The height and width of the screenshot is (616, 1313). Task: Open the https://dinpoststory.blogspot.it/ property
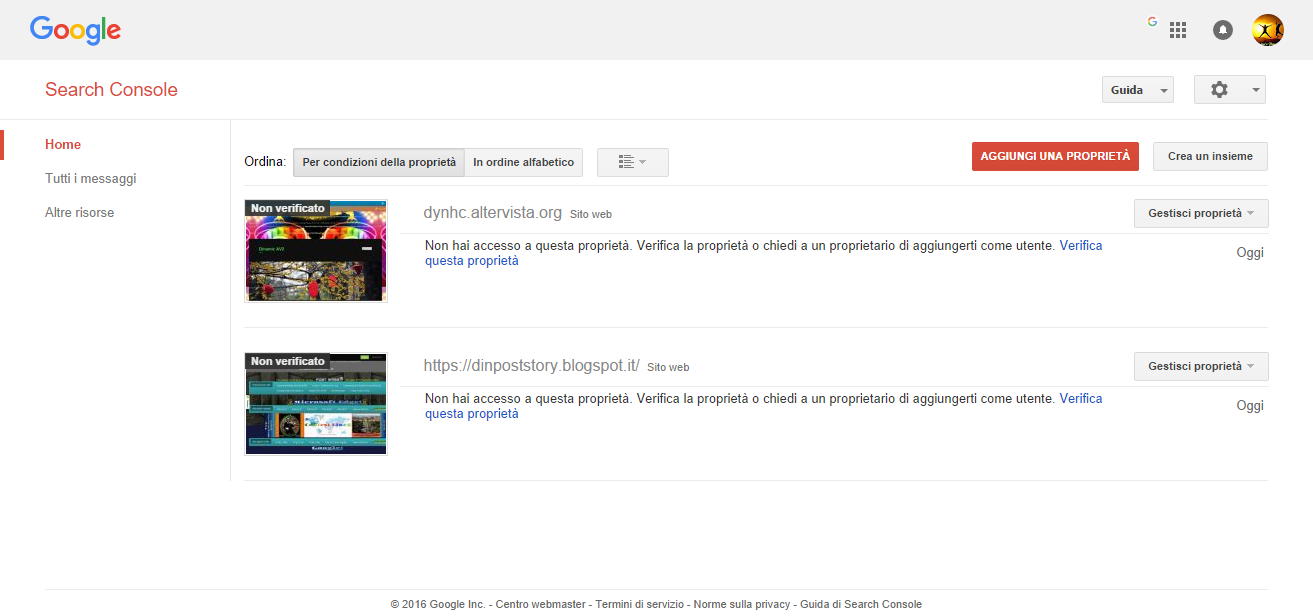(532, 366)
